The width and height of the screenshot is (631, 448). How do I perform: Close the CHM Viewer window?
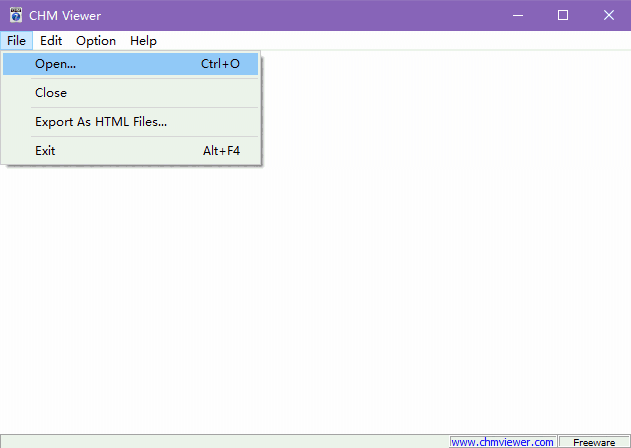[608, 15]
